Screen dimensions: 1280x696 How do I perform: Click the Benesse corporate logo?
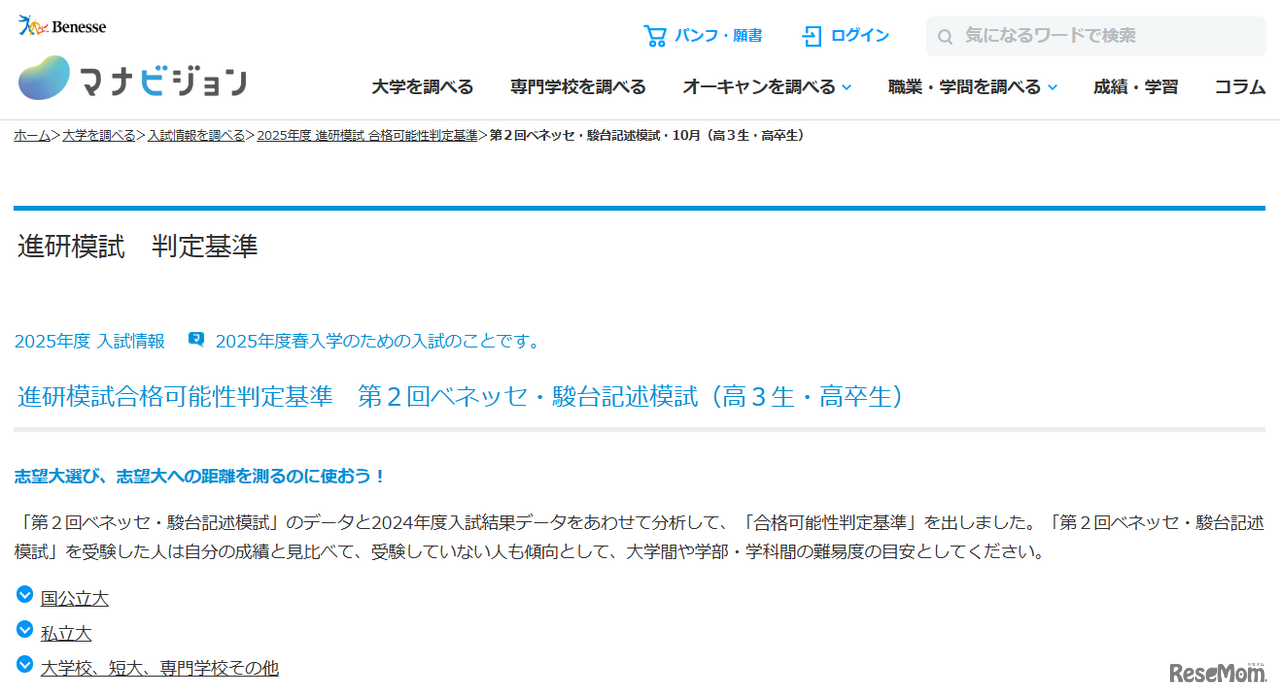pyautogui.click(x=62, y=25)
